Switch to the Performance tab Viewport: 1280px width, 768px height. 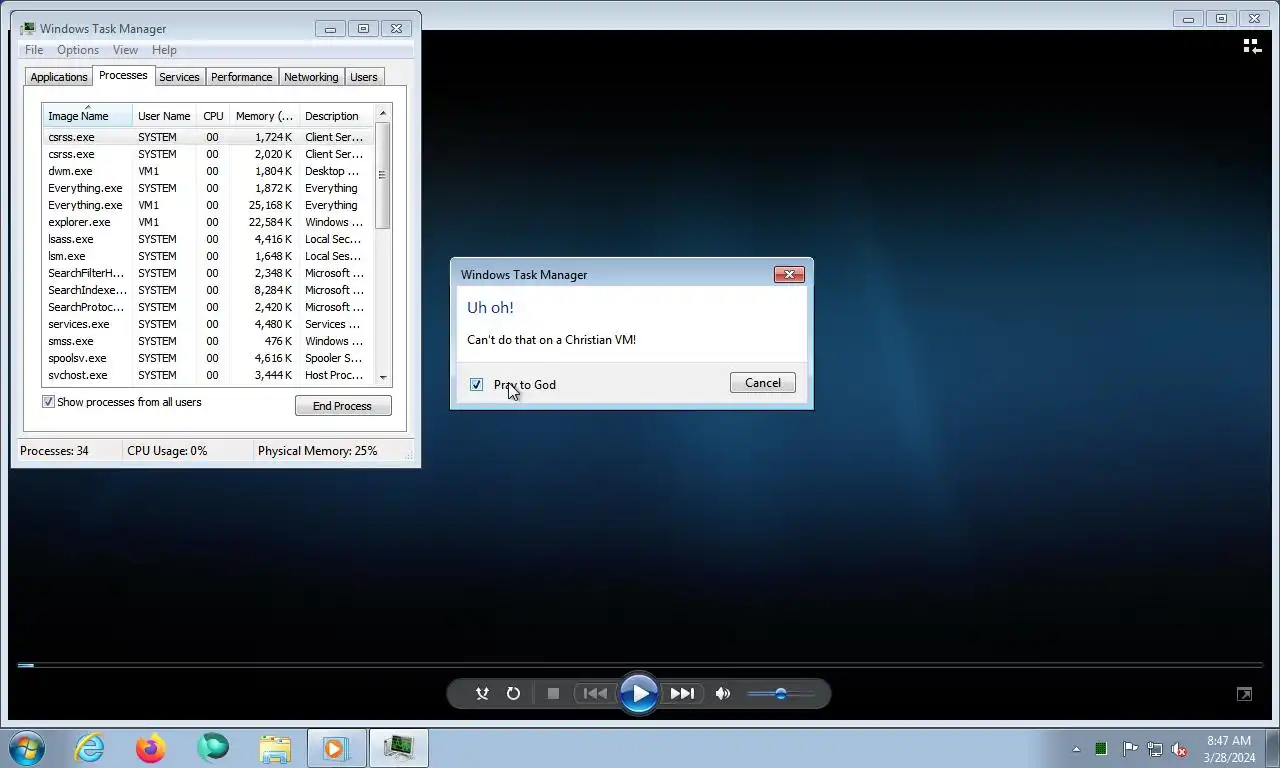point(241,77)
